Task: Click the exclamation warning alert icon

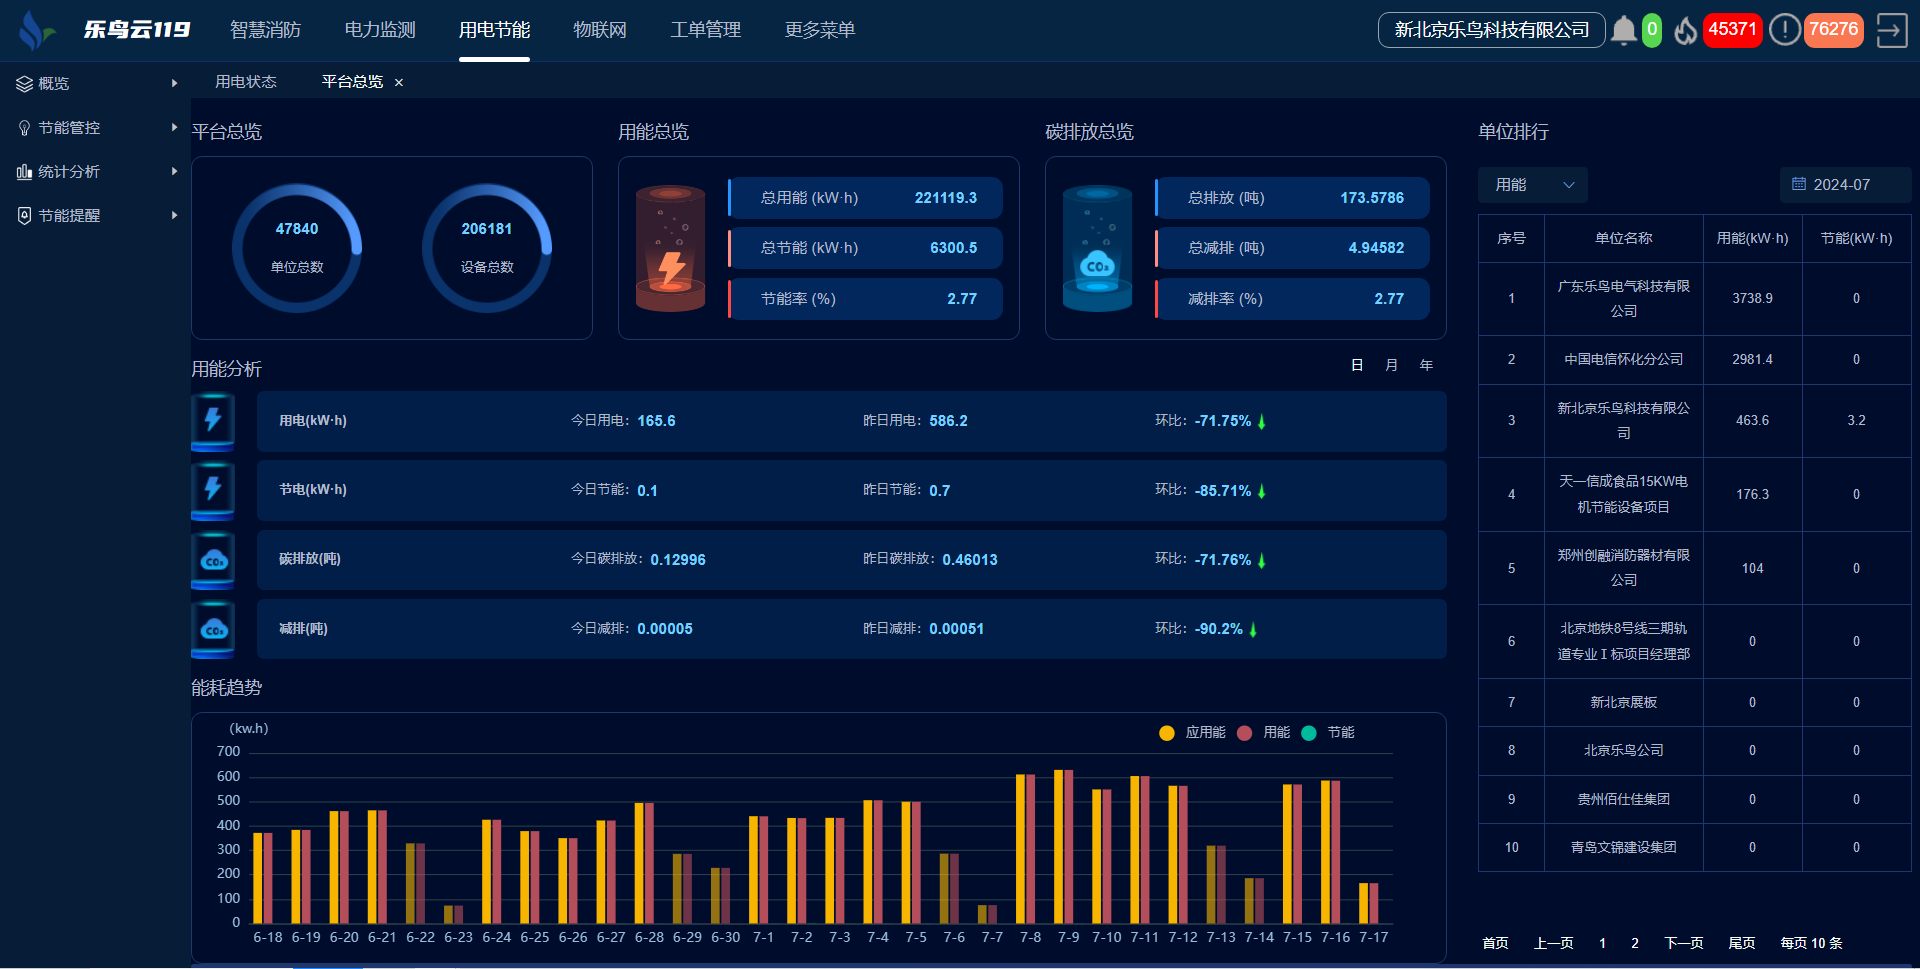Action: (1784, 30)
